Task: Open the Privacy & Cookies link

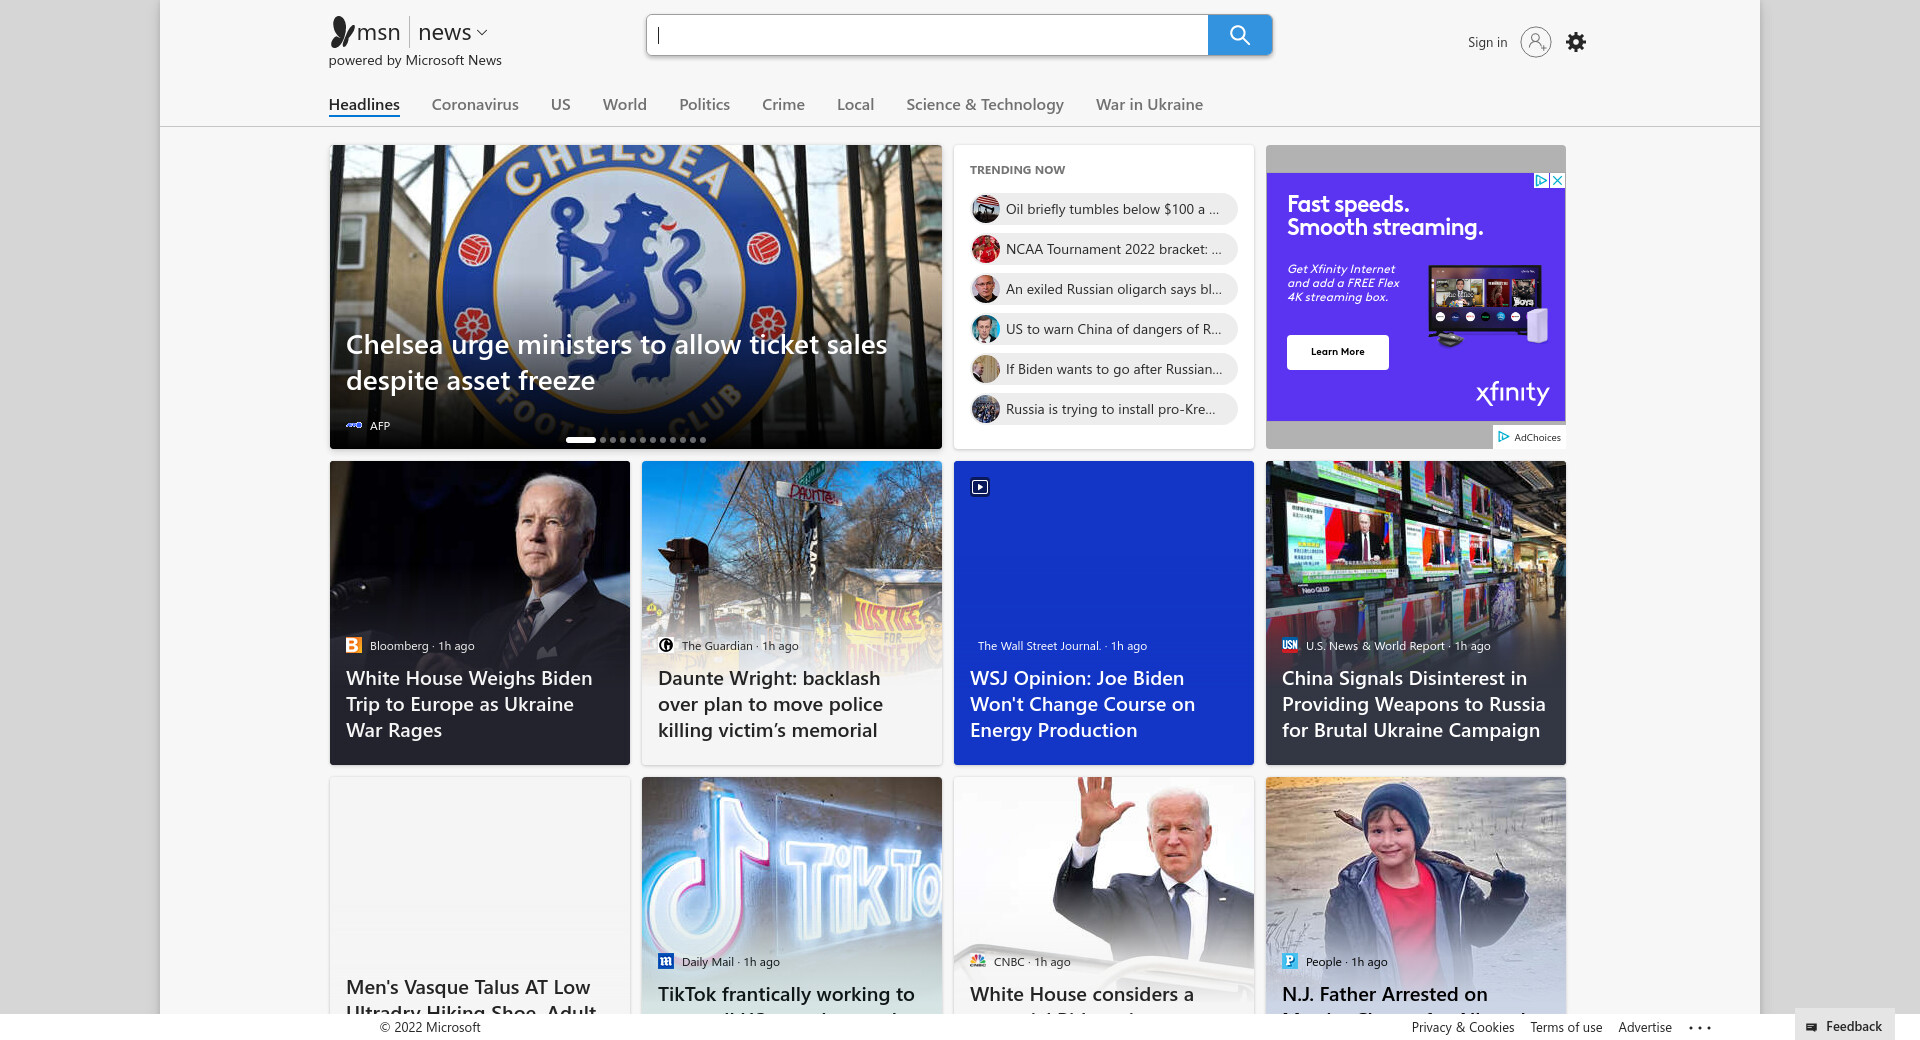Action: 1462,1027
